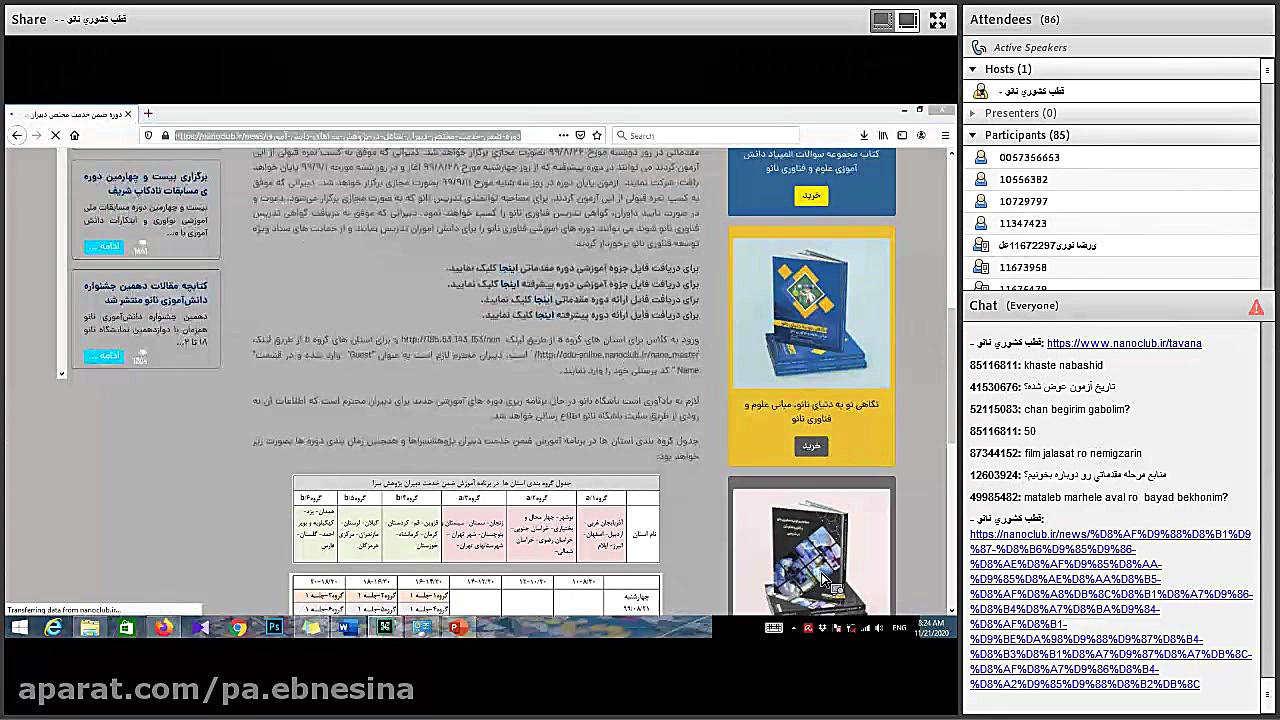
Task: Switch share pod to fit-to-screen view
Action: (882, 20)
